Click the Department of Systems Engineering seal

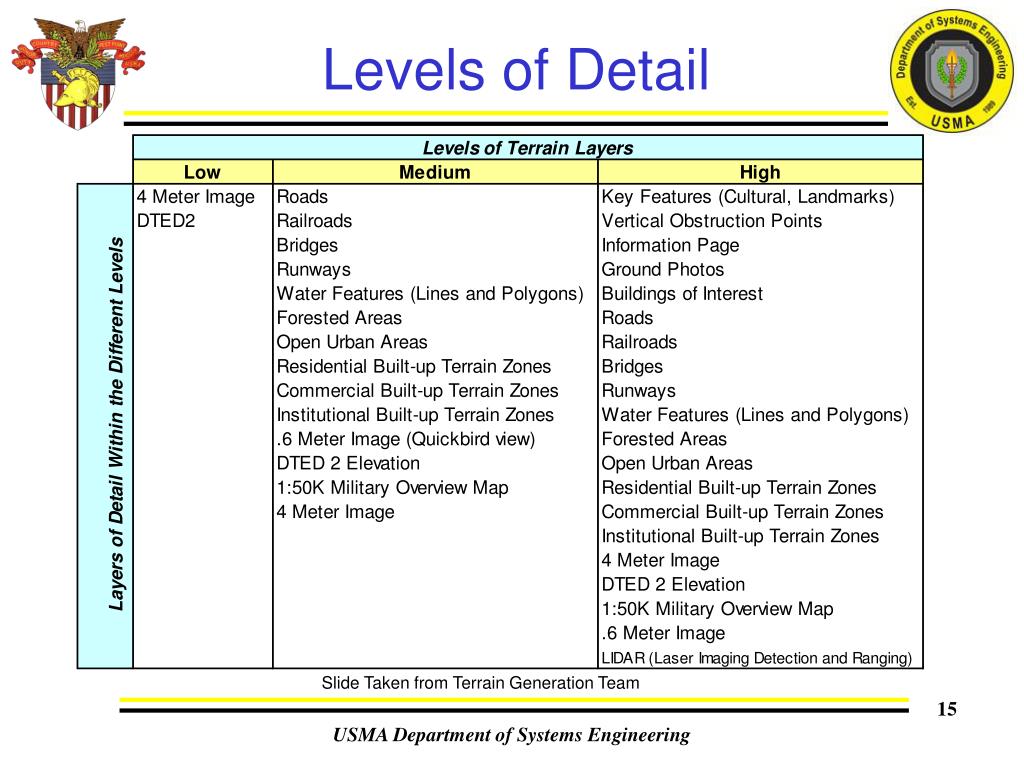952,71
